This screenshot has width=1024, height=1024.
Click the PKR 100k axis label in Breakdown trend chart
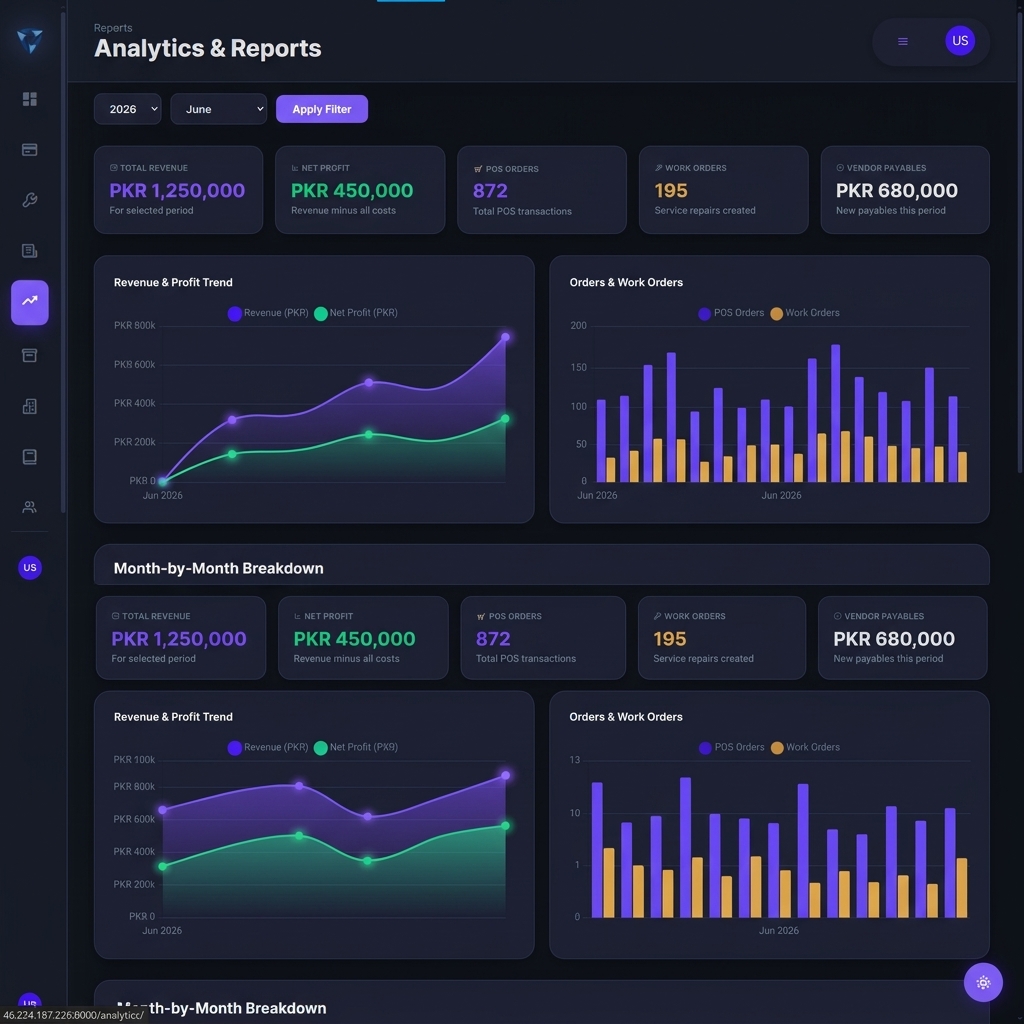click(x=134, y=760)
